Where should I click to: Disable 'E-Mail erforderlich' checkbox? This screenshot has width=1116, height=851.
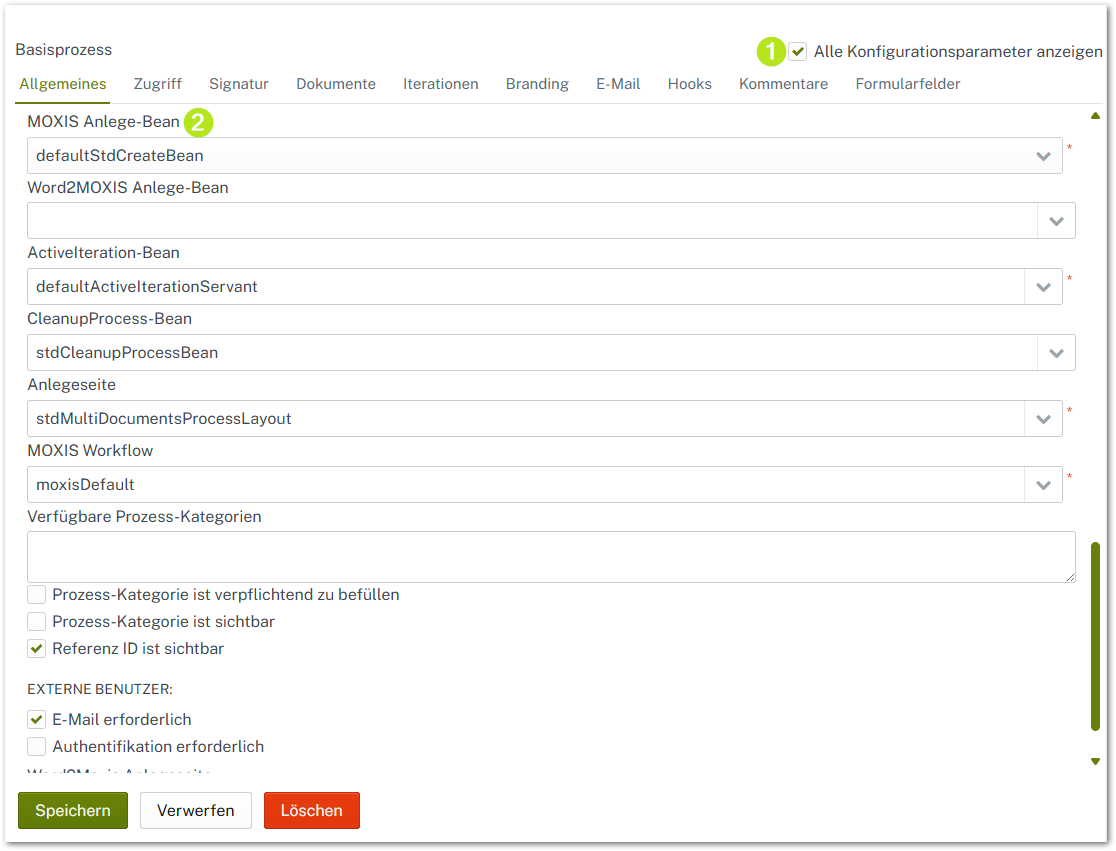pos(37,720)
